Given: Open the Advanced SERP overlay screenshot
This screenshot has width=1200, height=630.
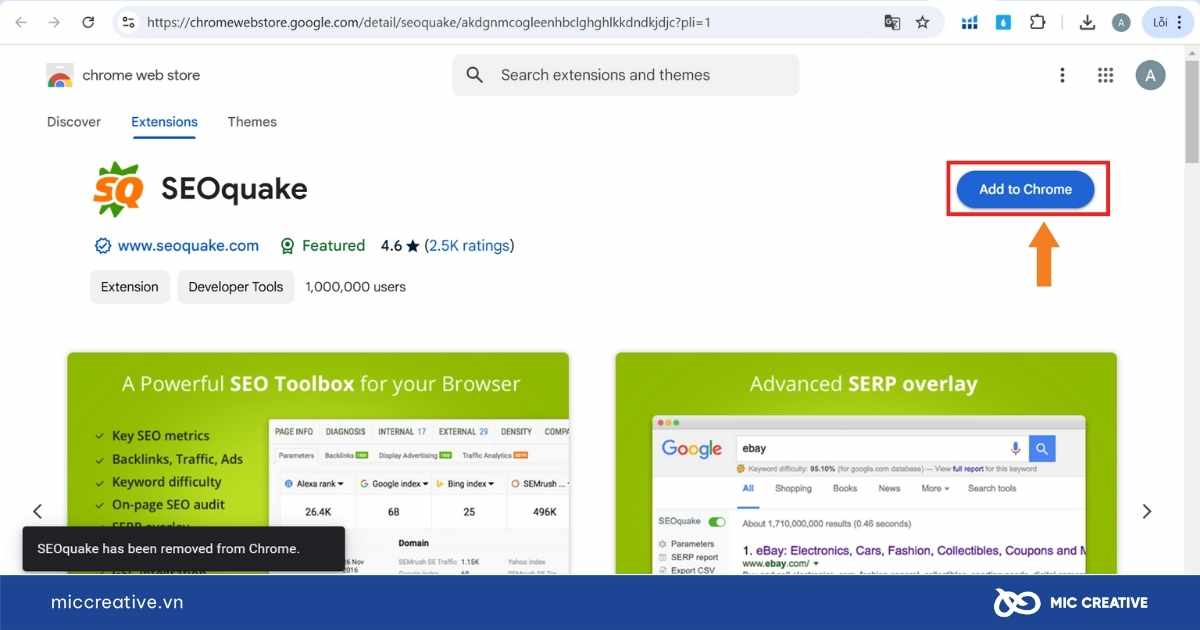Looking at the screenshot, I should pos(866,463).
